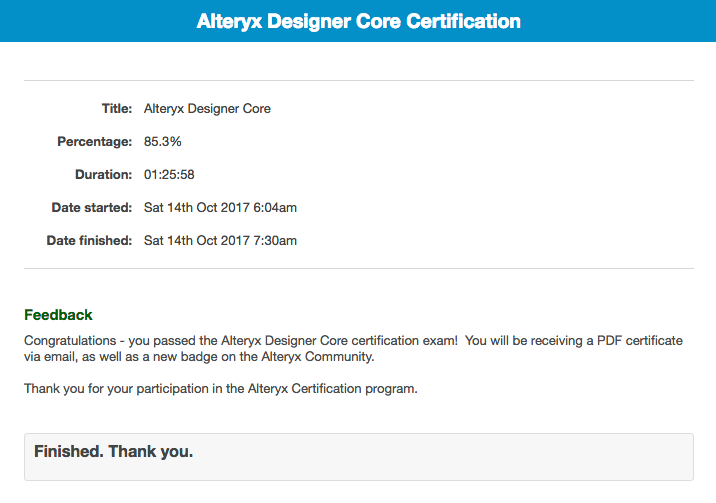The image size is (716, 503).
Task: Click the "Alteryx Designer Core Certification" header title
Action: click(358, 21)
